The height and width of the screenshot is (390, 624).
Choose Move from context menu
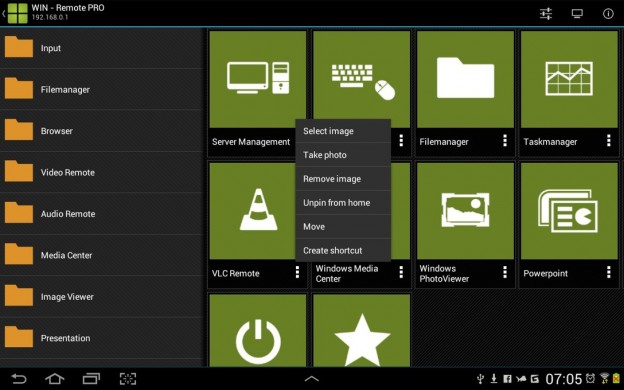(x=343, y=226)
